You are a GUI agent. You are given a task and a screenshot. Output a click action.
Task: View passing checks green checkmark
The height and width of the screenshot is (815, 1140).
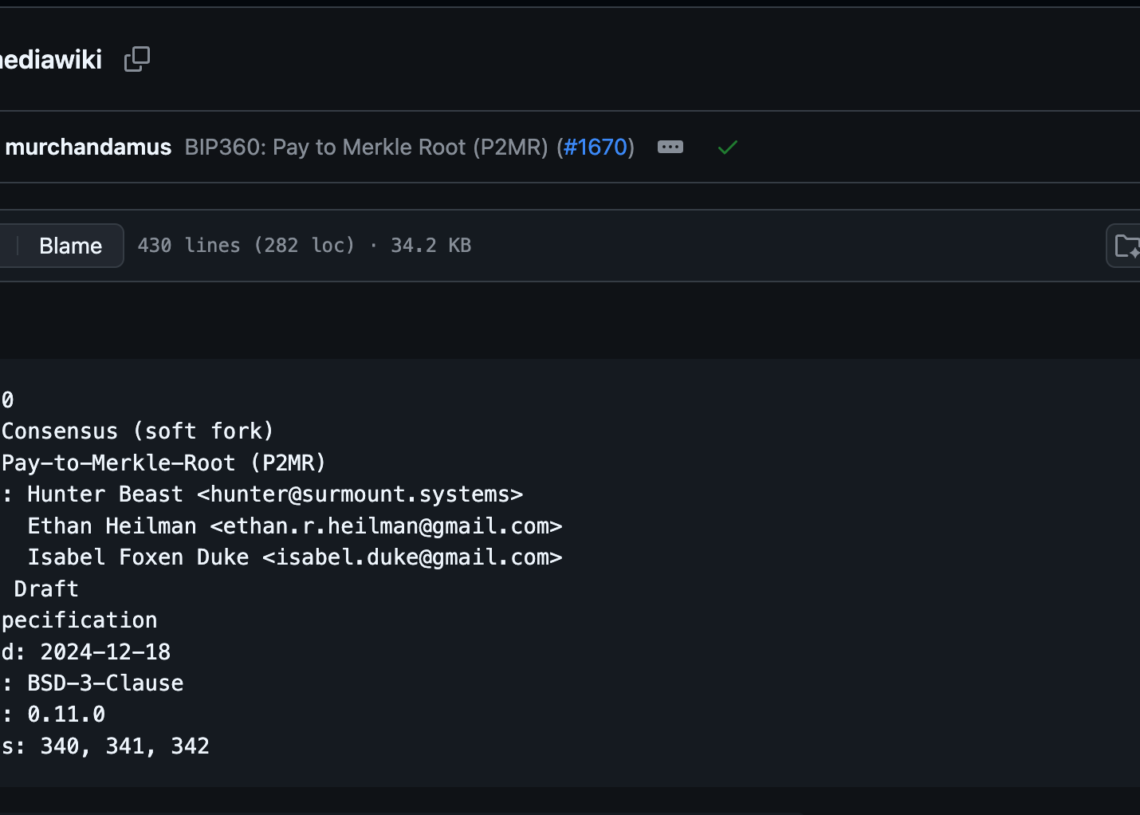point(728,148)
